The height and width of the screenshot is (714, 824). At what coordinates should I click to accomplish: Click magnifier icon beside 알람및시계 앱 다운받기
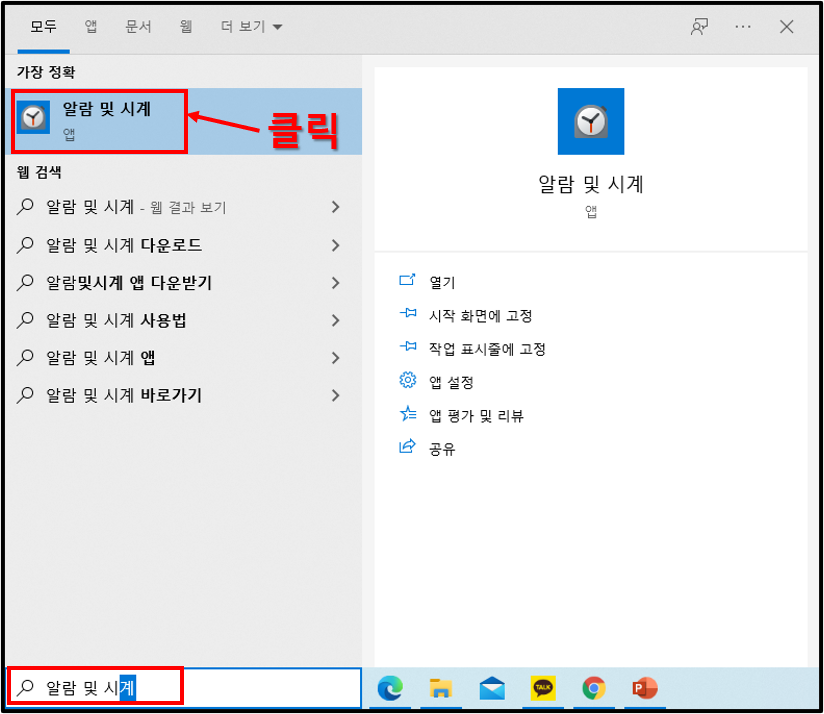pos(25,283)
